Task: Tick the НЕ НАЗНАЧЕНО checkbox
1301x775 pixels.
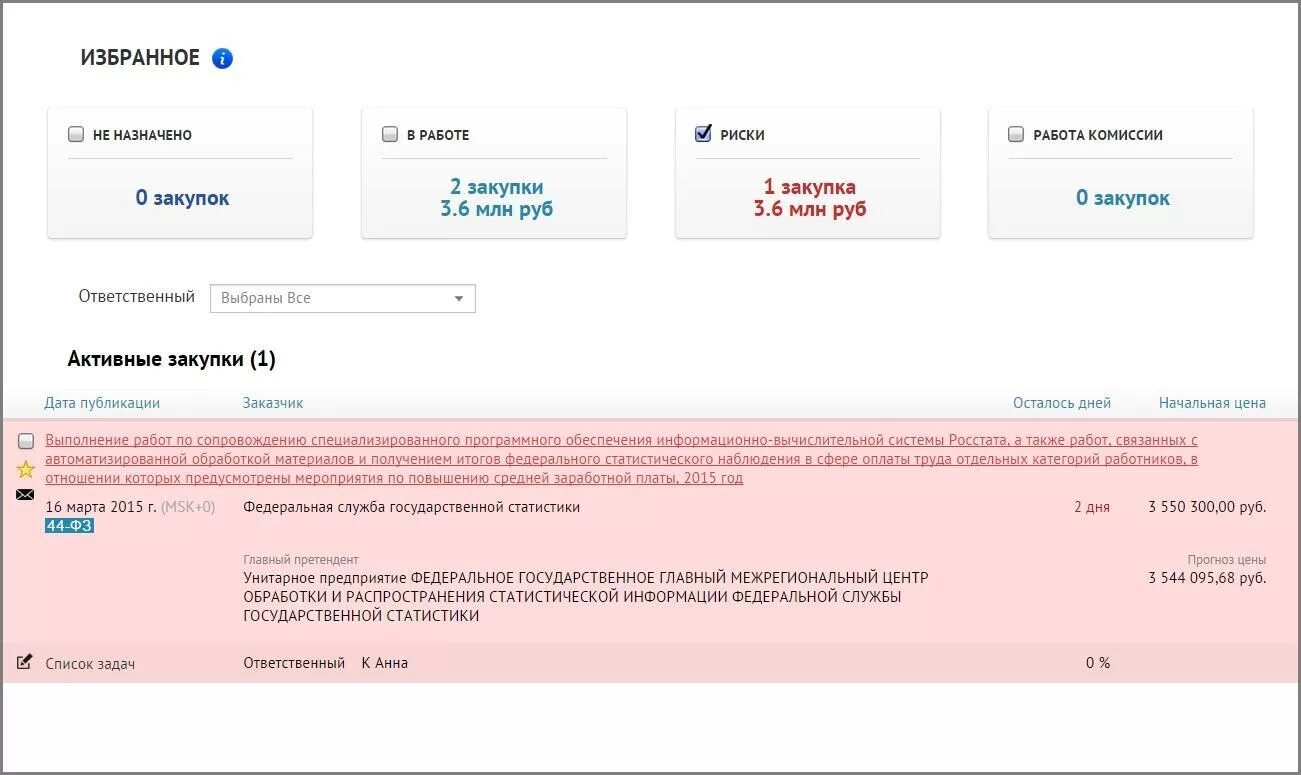Action: point(76,134)
